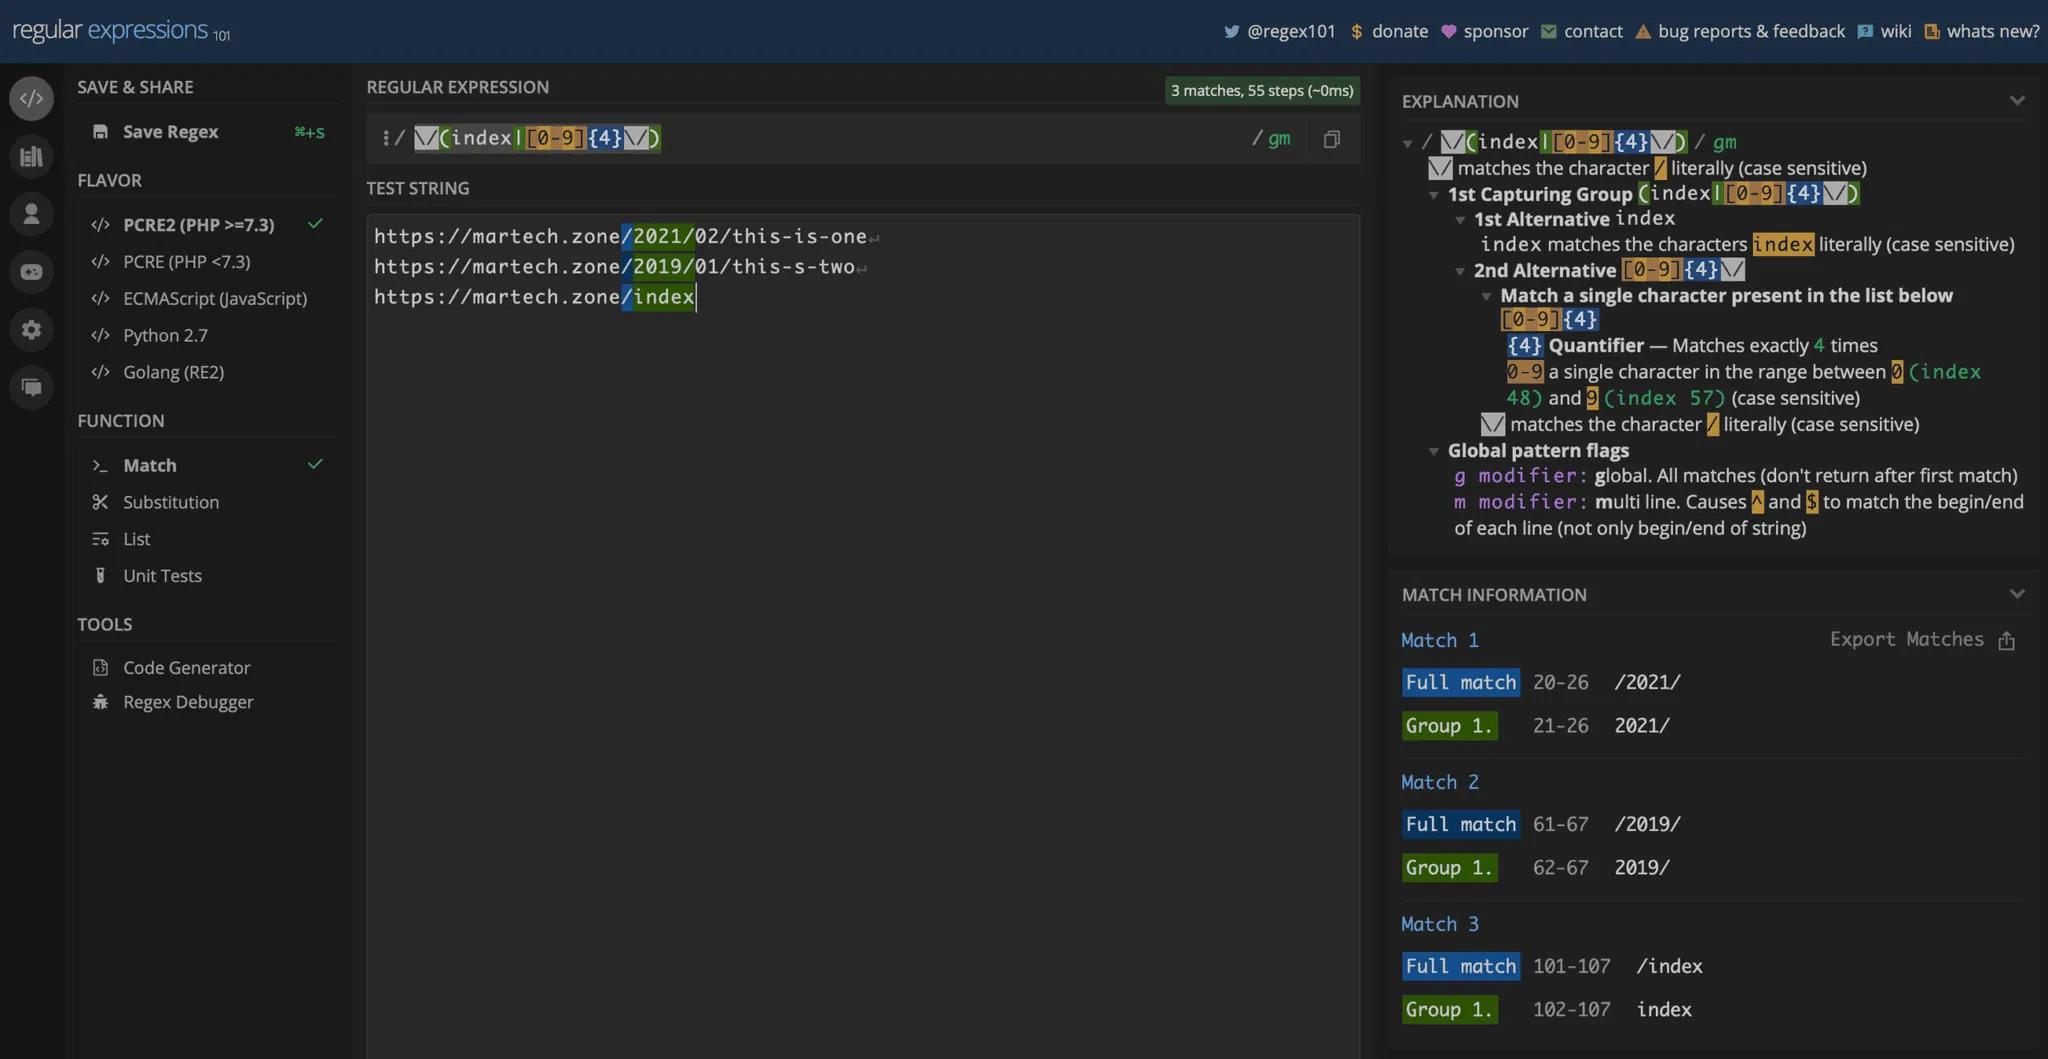Collapse the 1st Capturing Group tree node
Viewport: 2048px width, 1059px height.
1434,195
